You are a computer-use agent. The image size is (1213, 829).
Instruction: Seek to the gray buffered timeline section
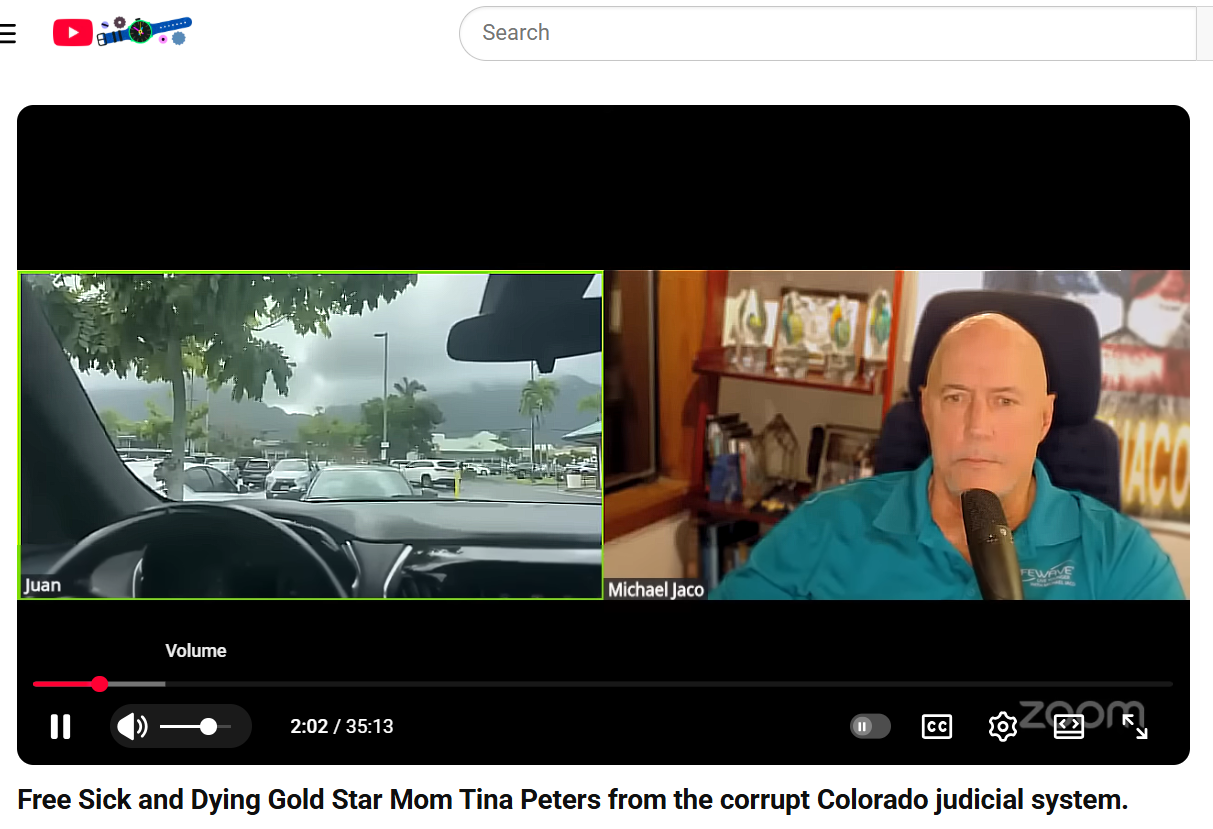135,684
